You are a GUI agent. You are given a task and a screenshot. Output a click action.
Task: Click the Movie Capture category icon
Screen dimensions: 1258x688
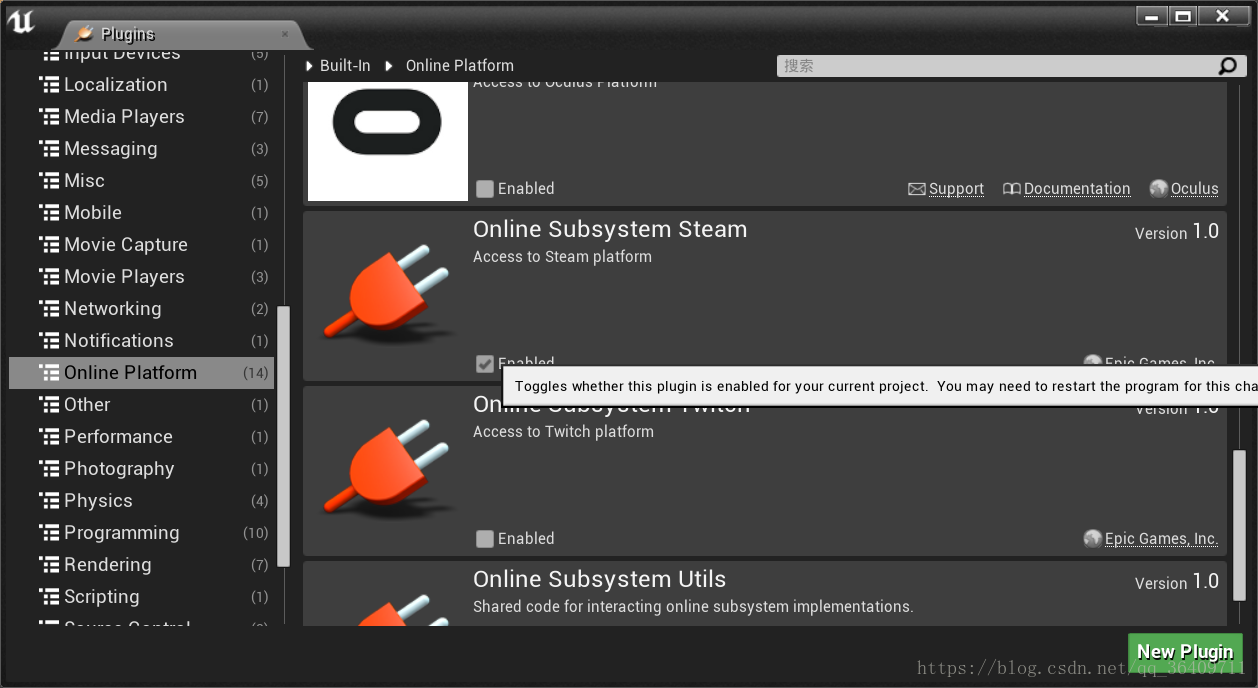[x=49, y=245]
